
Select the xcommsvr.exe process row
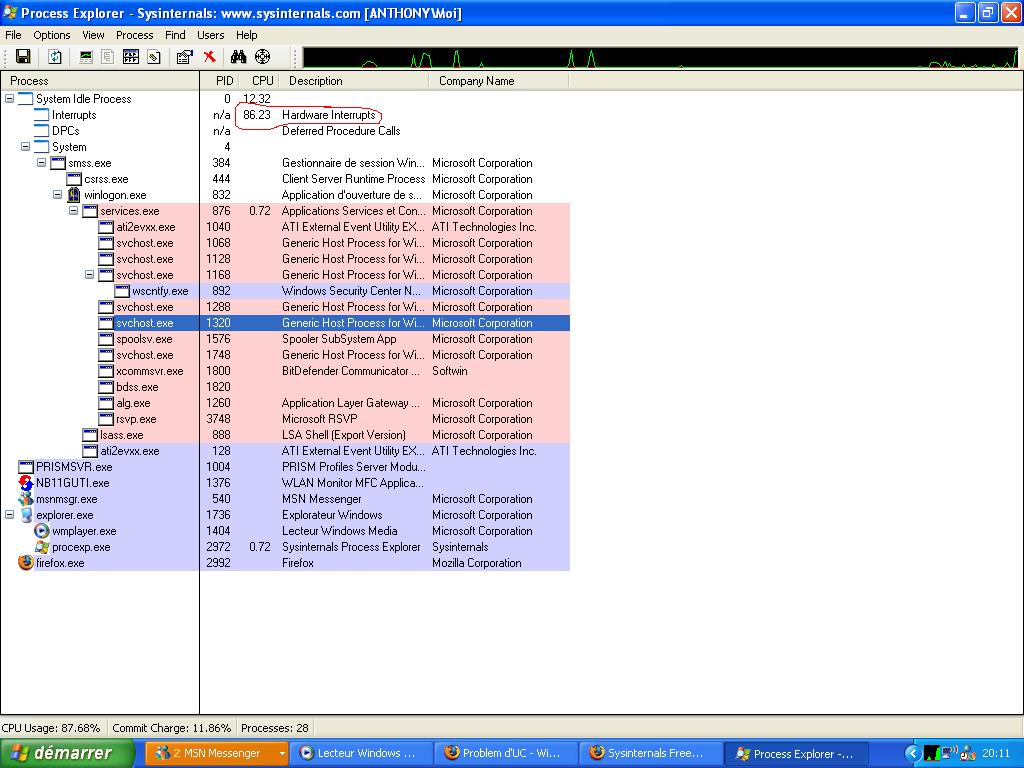point(285,371)
